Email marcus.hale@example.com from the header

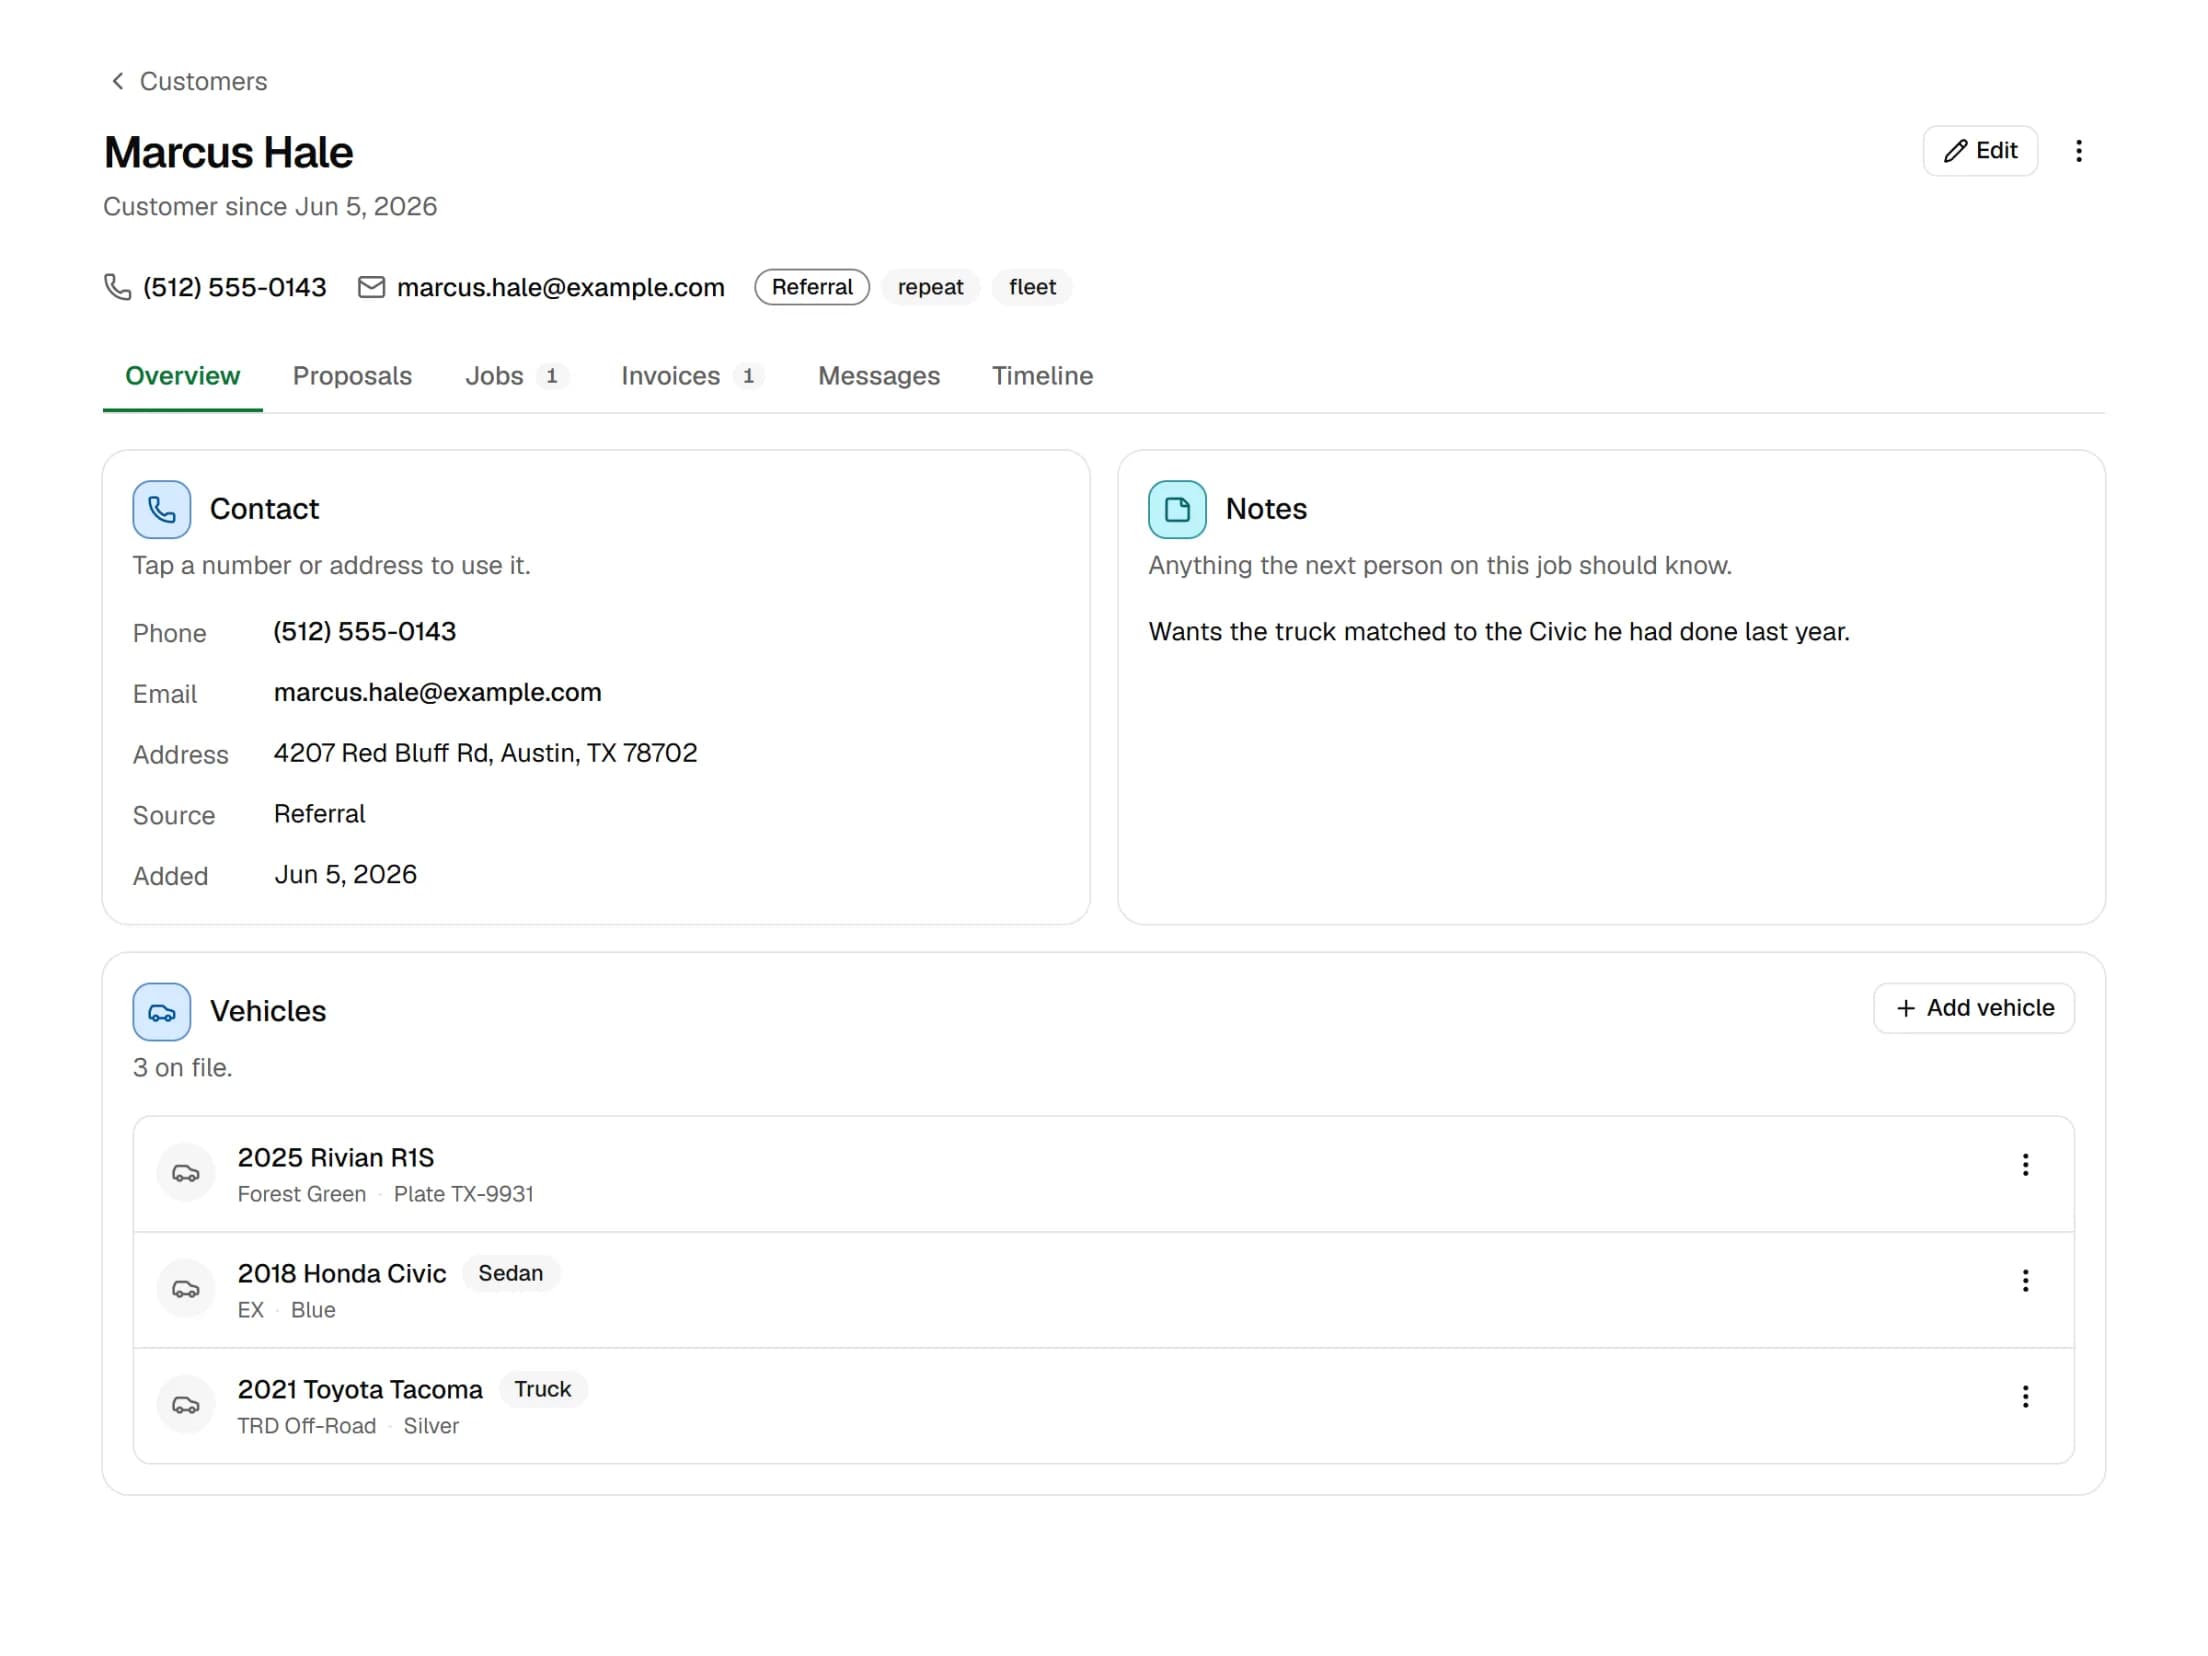point(560,287)
